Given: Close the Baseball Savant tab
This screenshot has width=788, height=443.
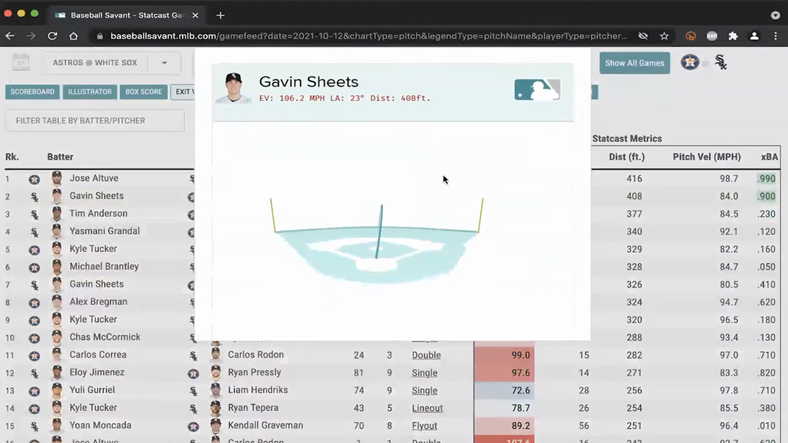Looking at the screenshot, I should coord(195,15).
